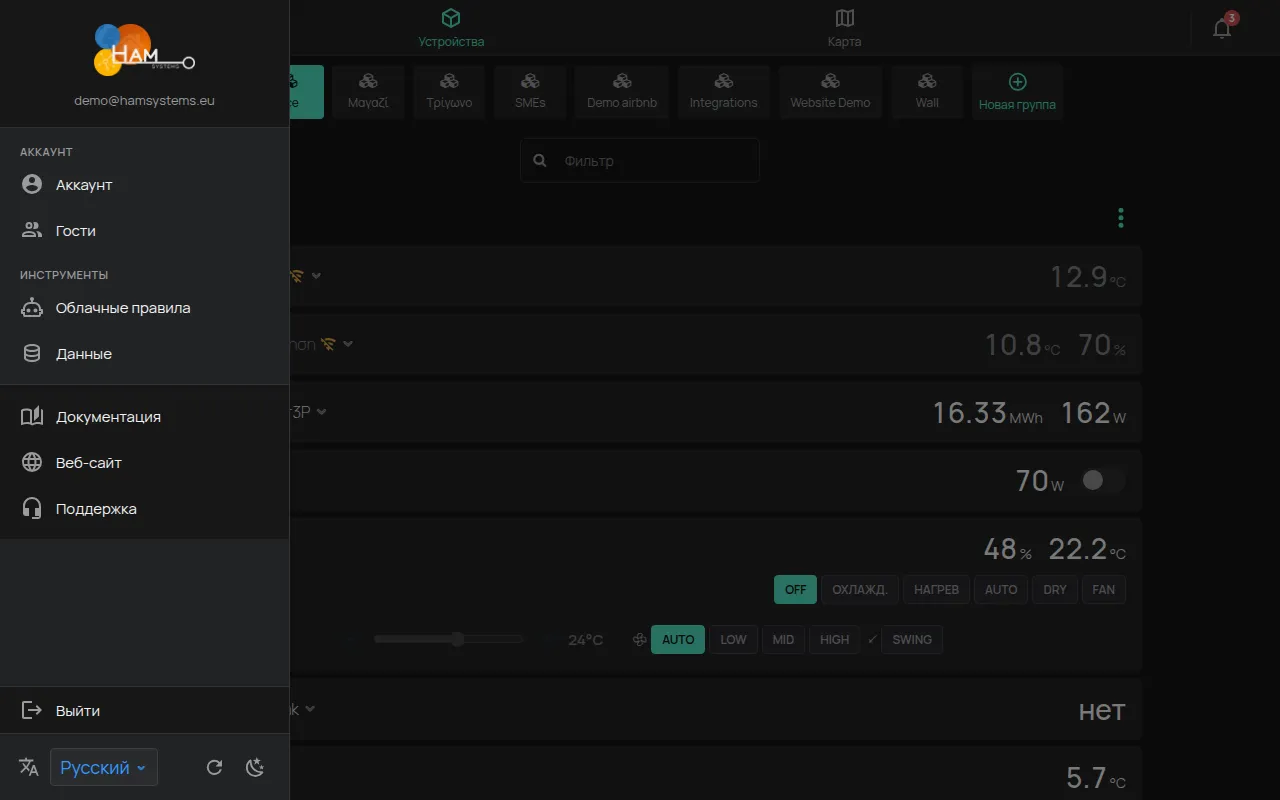The width and height of the screenshot is (1280, 800).
Task: Click the Поддержка headset icon
Action: [32, 509]
